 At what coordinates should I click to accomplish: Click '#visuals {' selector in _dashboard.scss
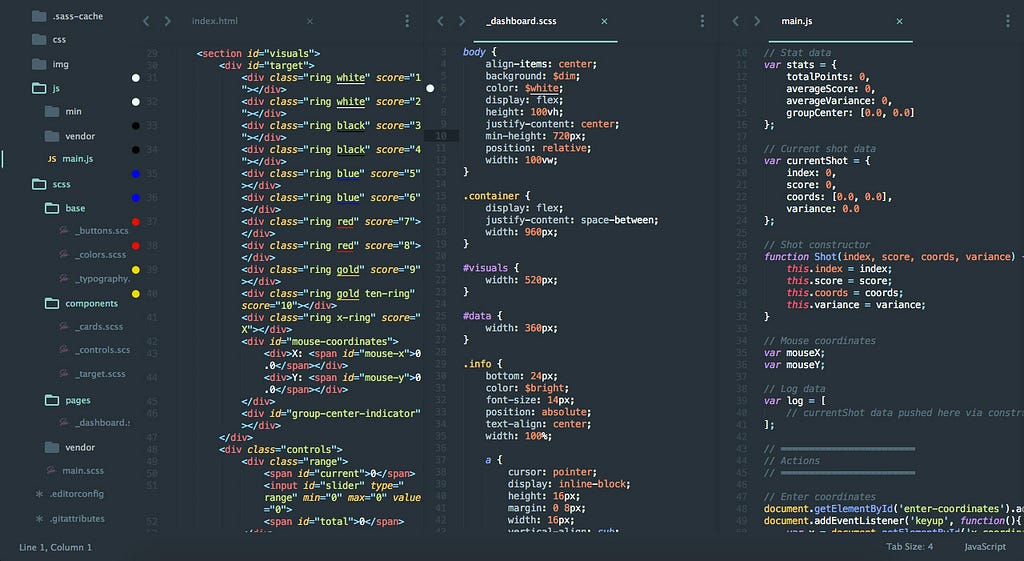[x=490, y=268]
